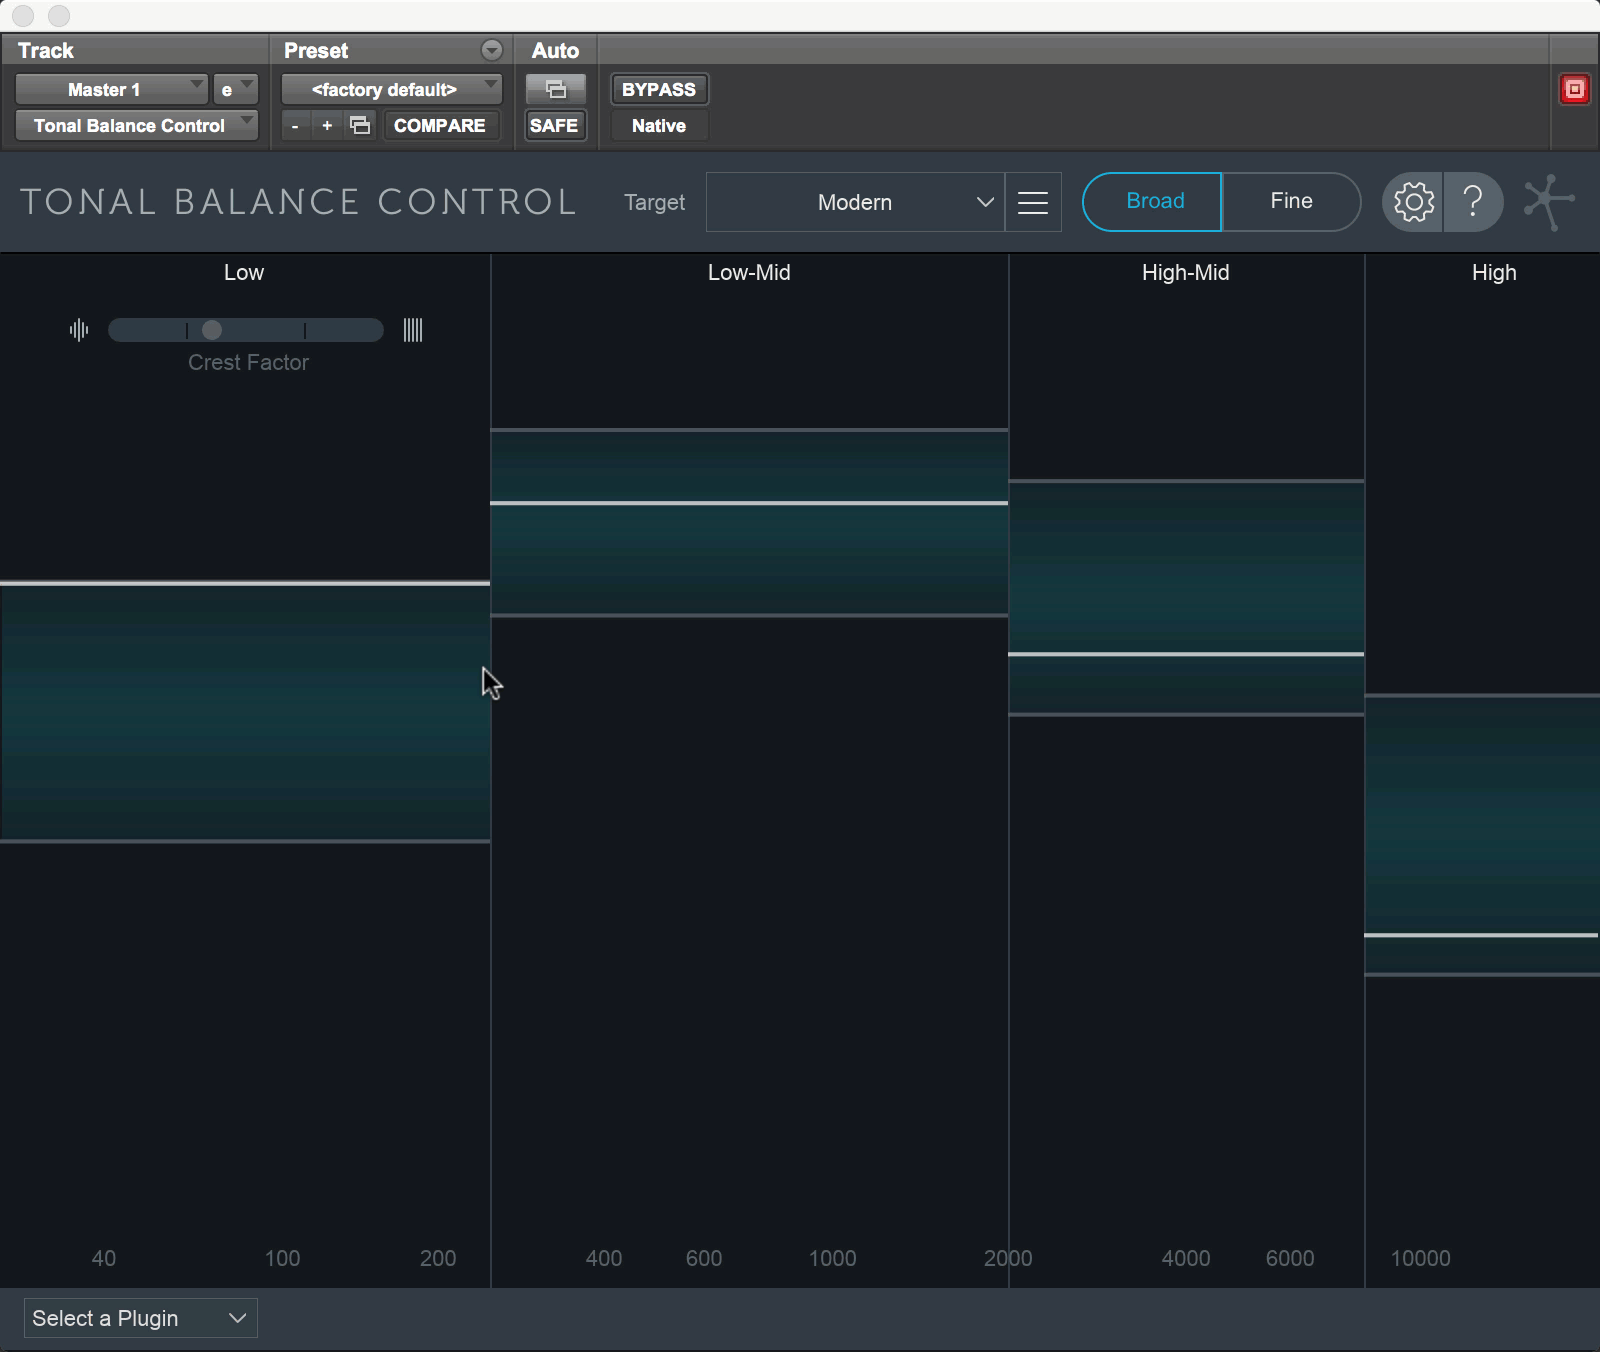Screen dimensions: 1600x1352
Task: Toggle the COMPARE button
Action: [x=440, y=126]
